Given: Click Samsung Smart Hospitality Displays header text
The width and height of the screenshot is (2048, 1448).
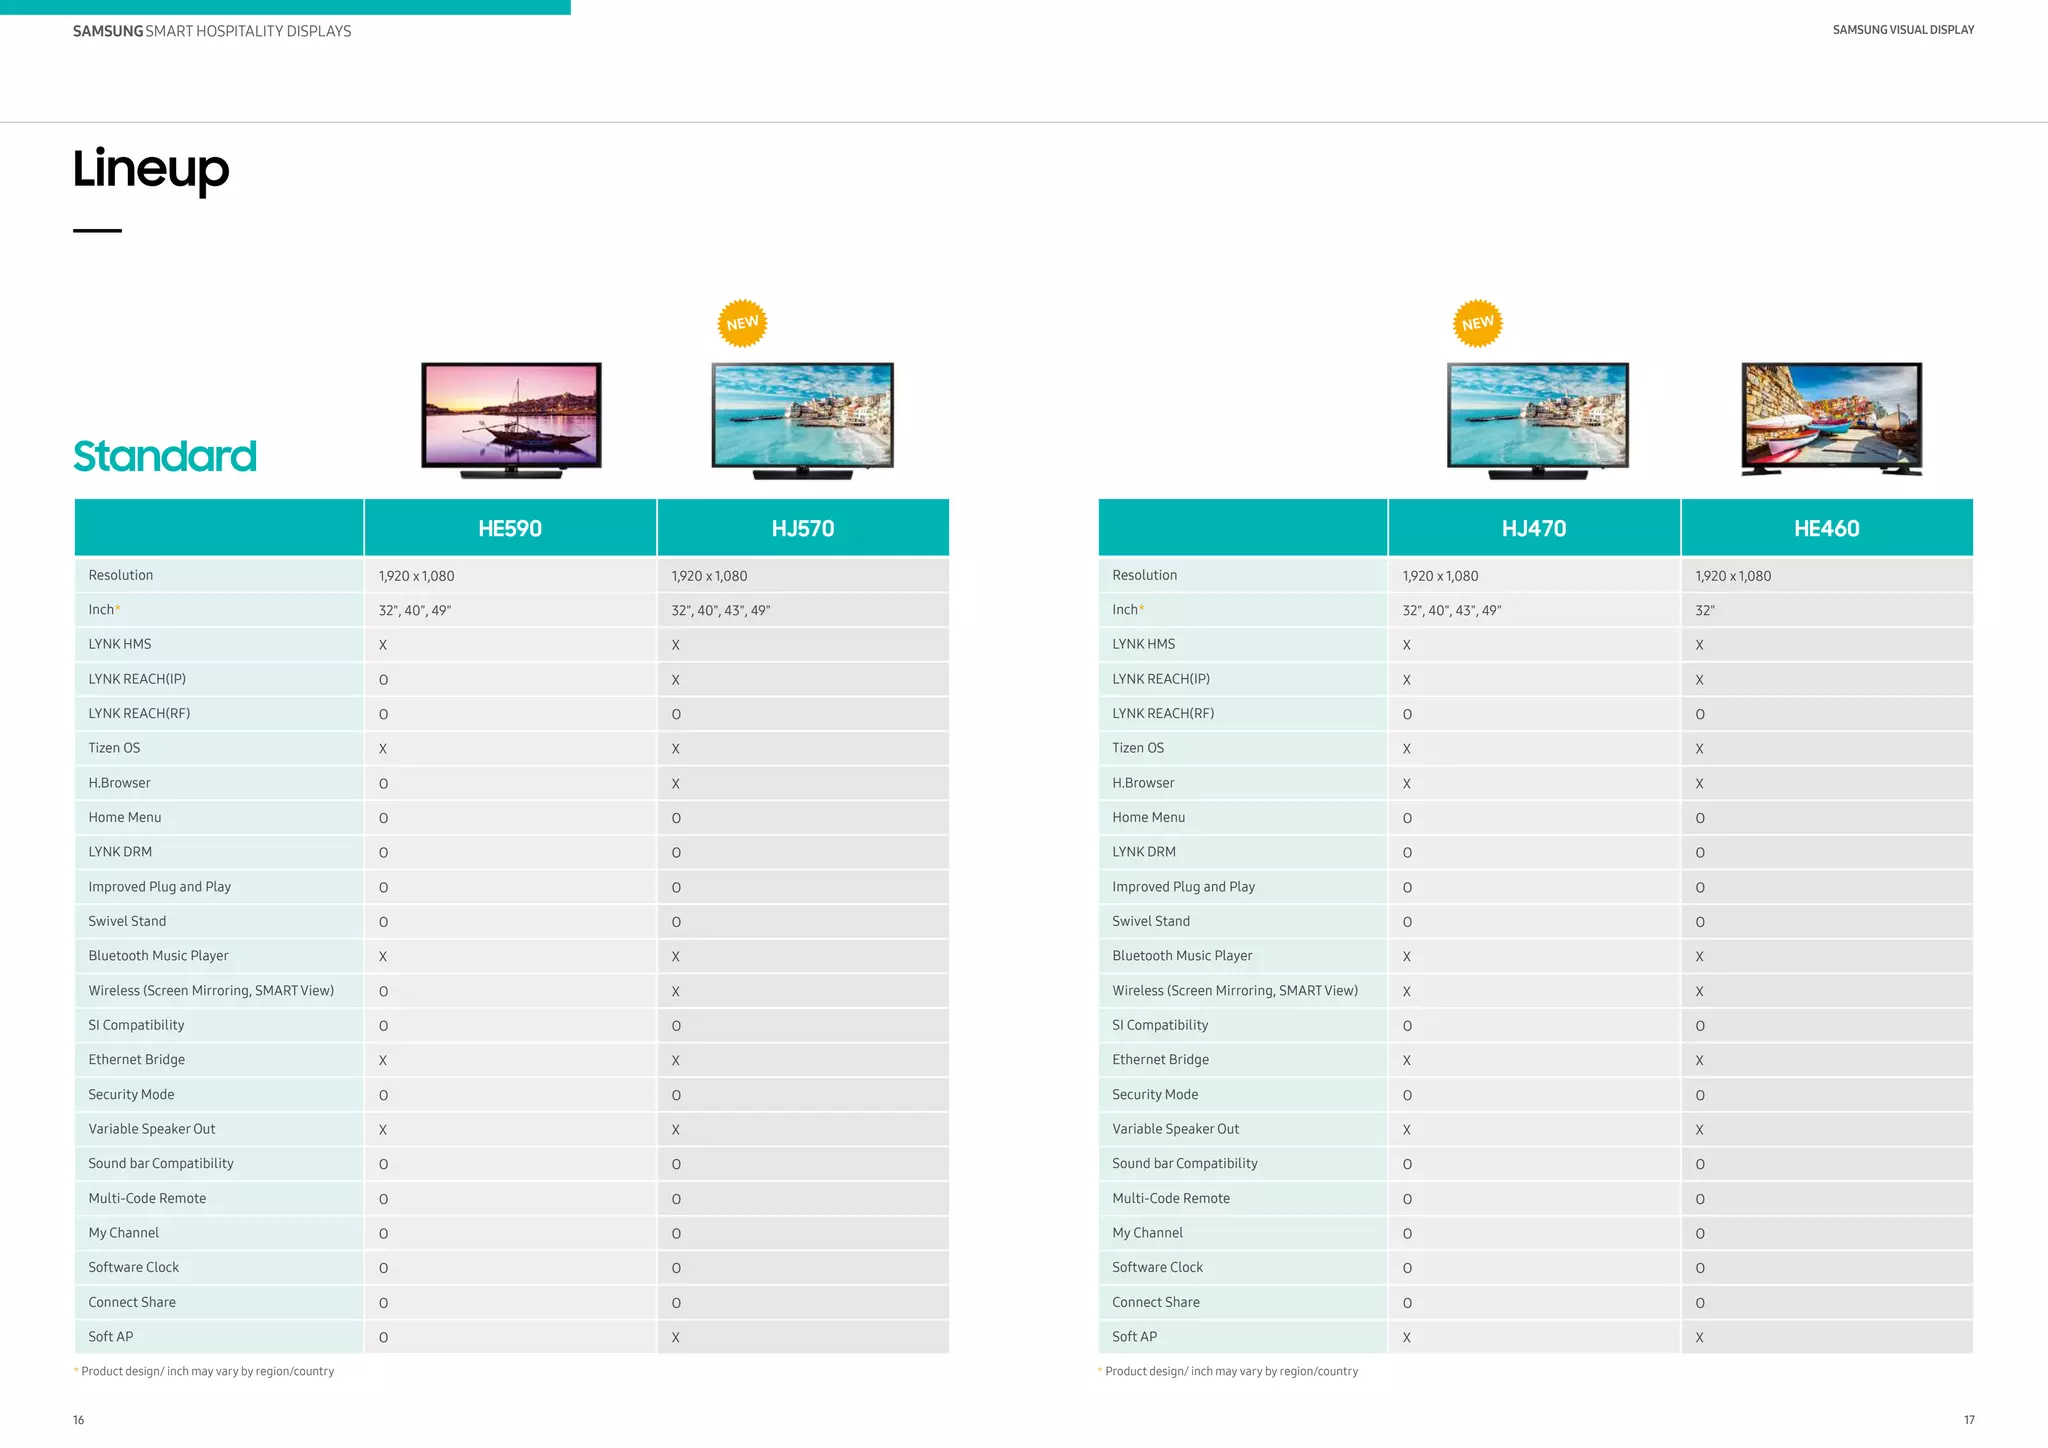Looking at the screenshot, I should pos(212,31).
